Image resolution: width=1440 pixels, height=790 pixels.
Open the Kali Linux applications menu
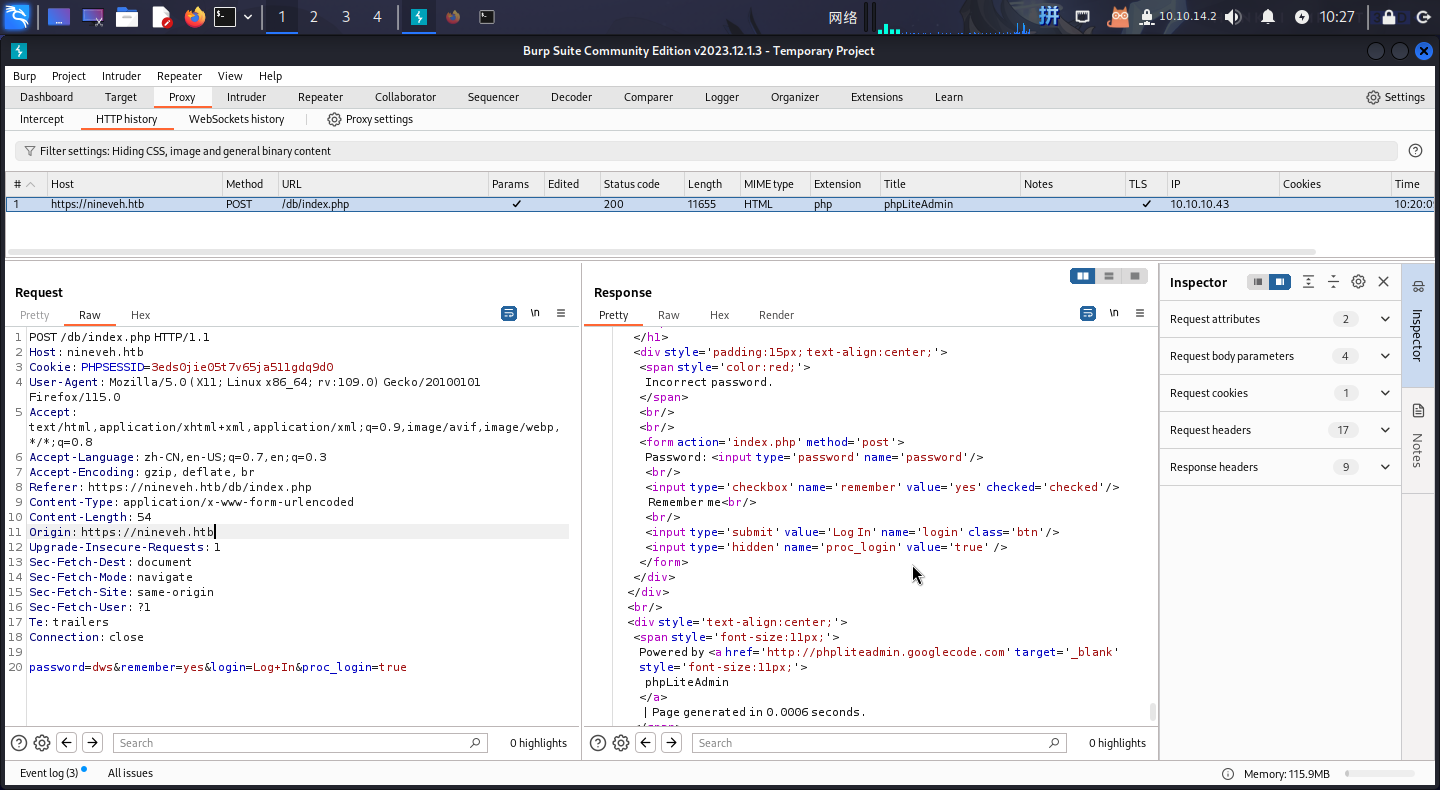click(19, 16)
